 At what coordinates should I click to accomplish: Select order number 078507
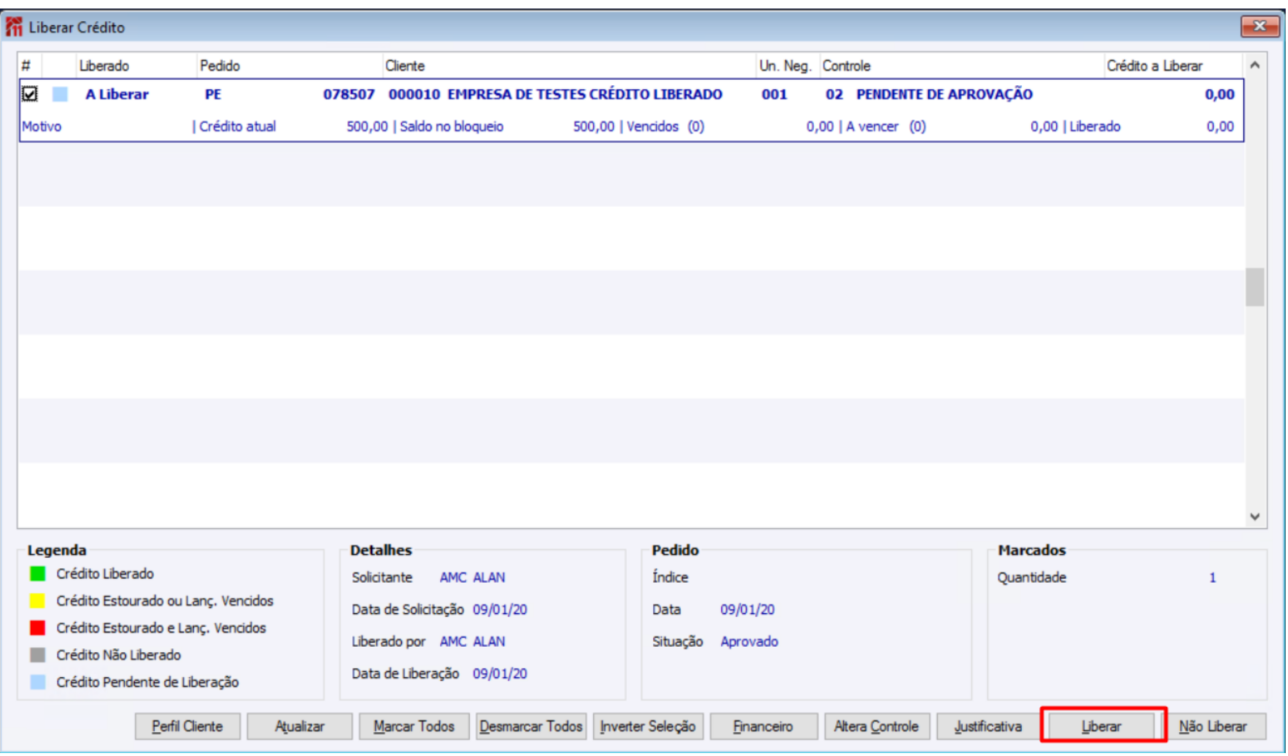pos(349,95)
